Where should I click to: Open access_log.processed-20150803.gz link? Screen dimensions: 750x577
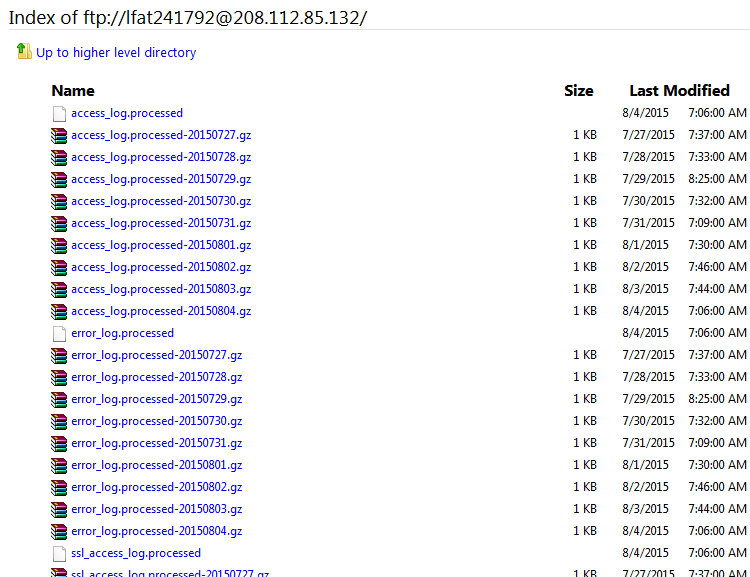click(161, 289)
